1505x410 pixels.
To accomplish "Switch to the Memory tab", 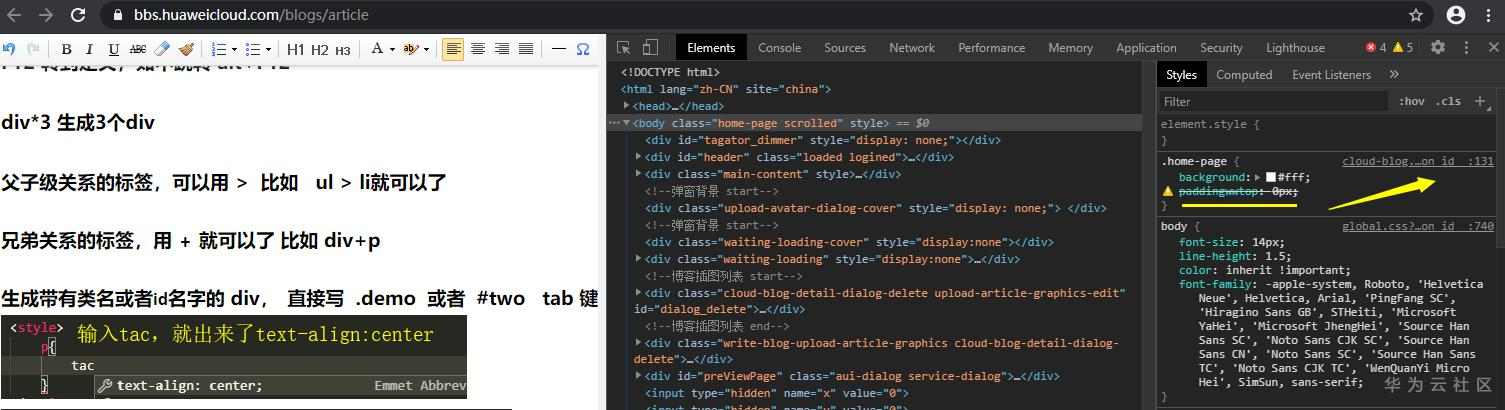I will pos(1070,47).
